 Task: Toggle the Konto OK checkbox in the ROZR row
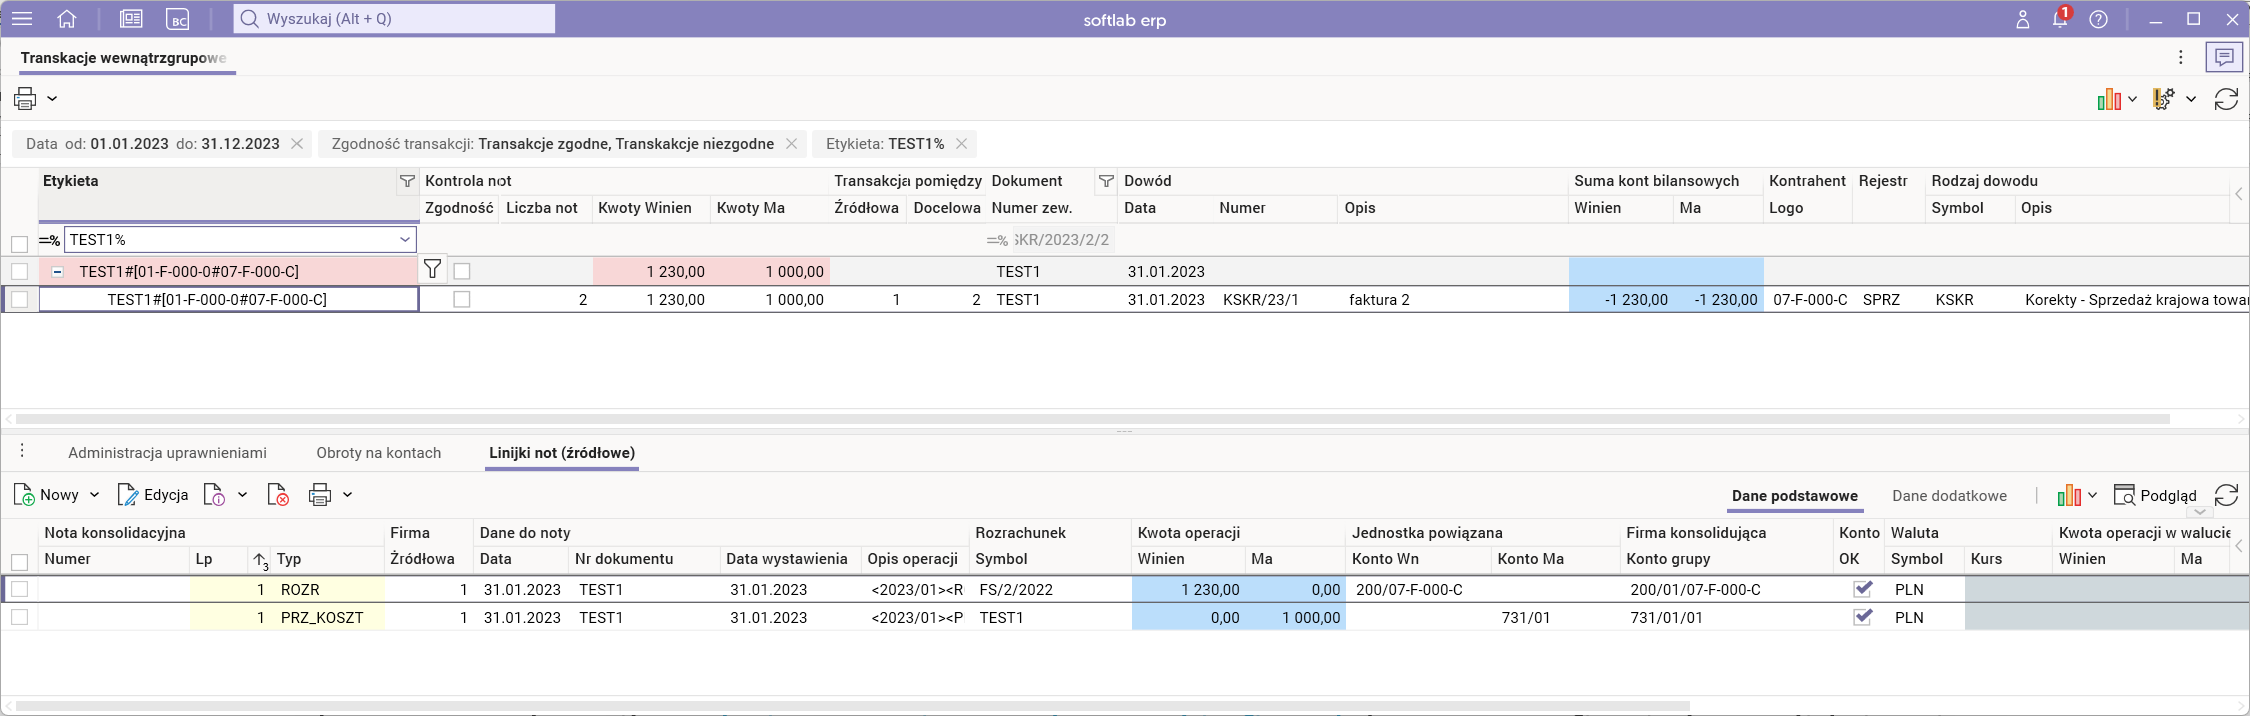tap(1862, 589)
